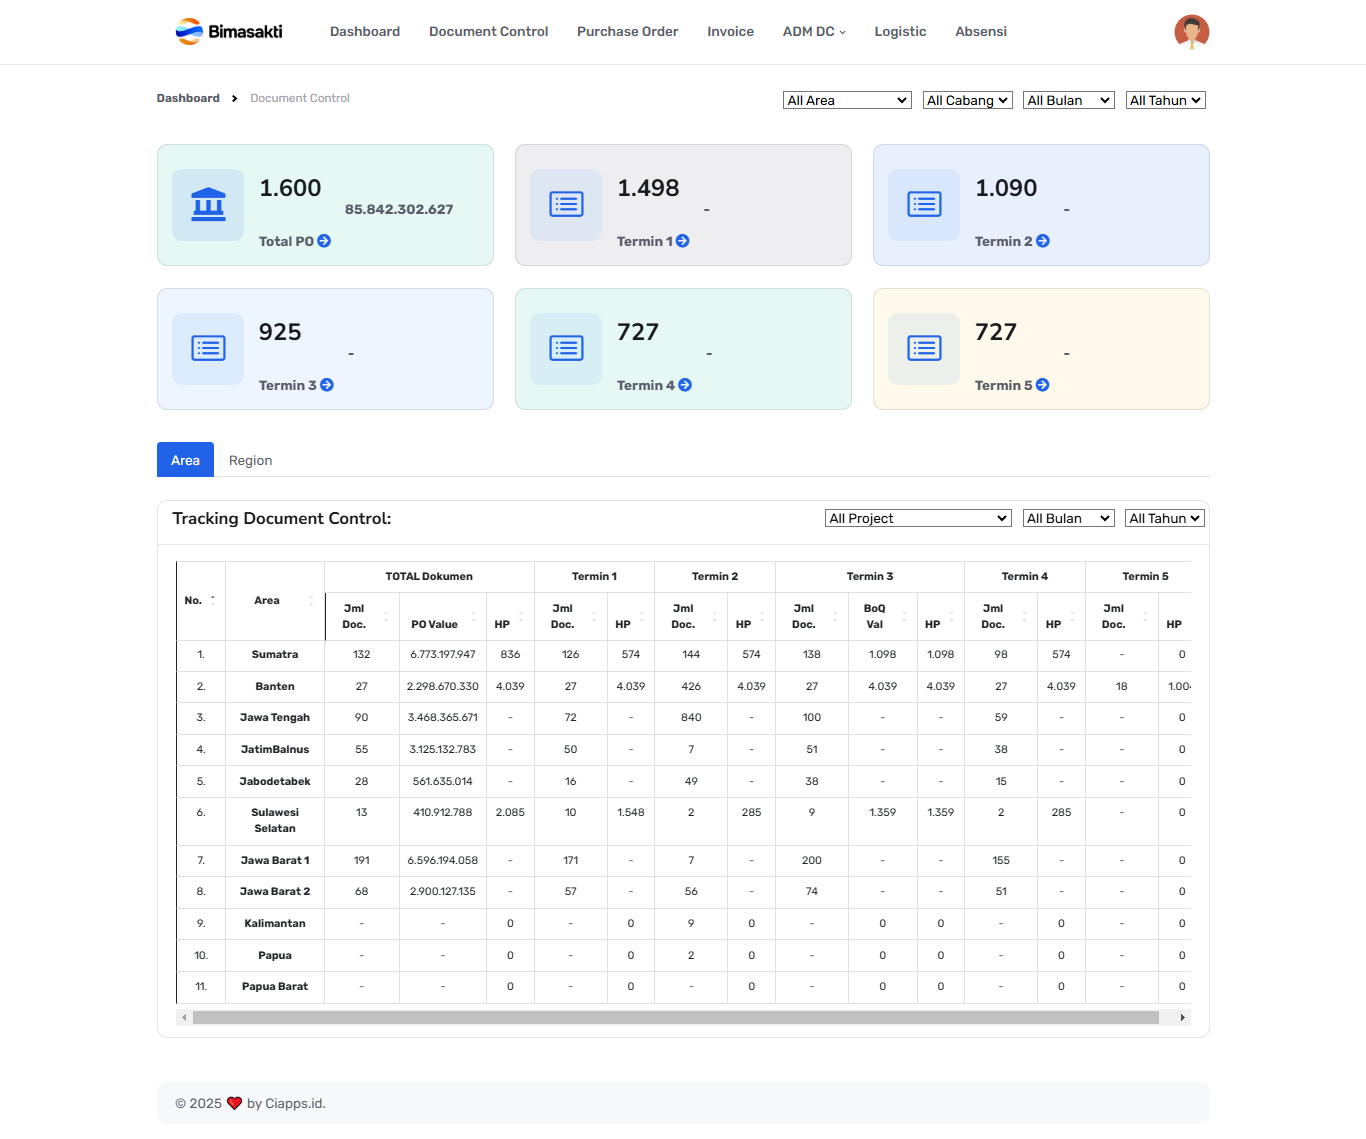Click the Total PO arrow icon
The width and height of the screenshot is (1366, 1139).
pyautogui.click(x=324, y=241)
